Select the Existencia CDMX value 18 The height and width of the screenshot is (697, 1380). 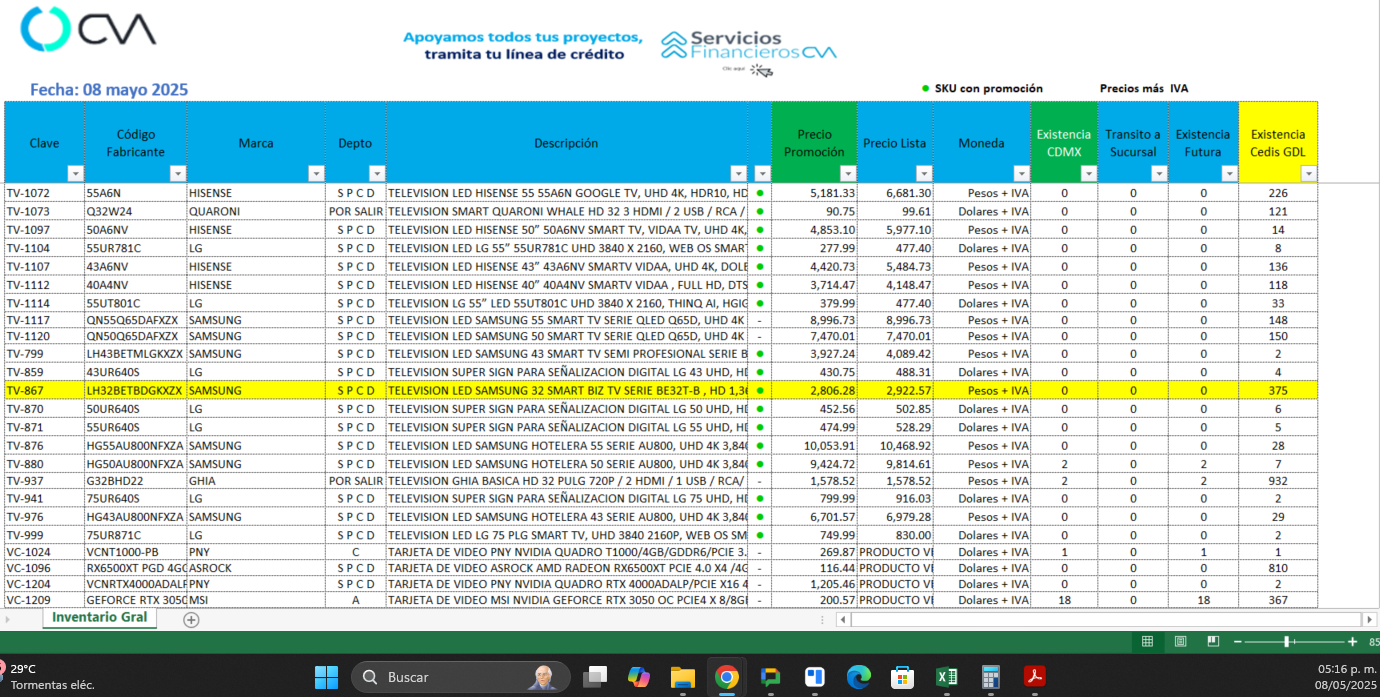(x=1064, y=600)
